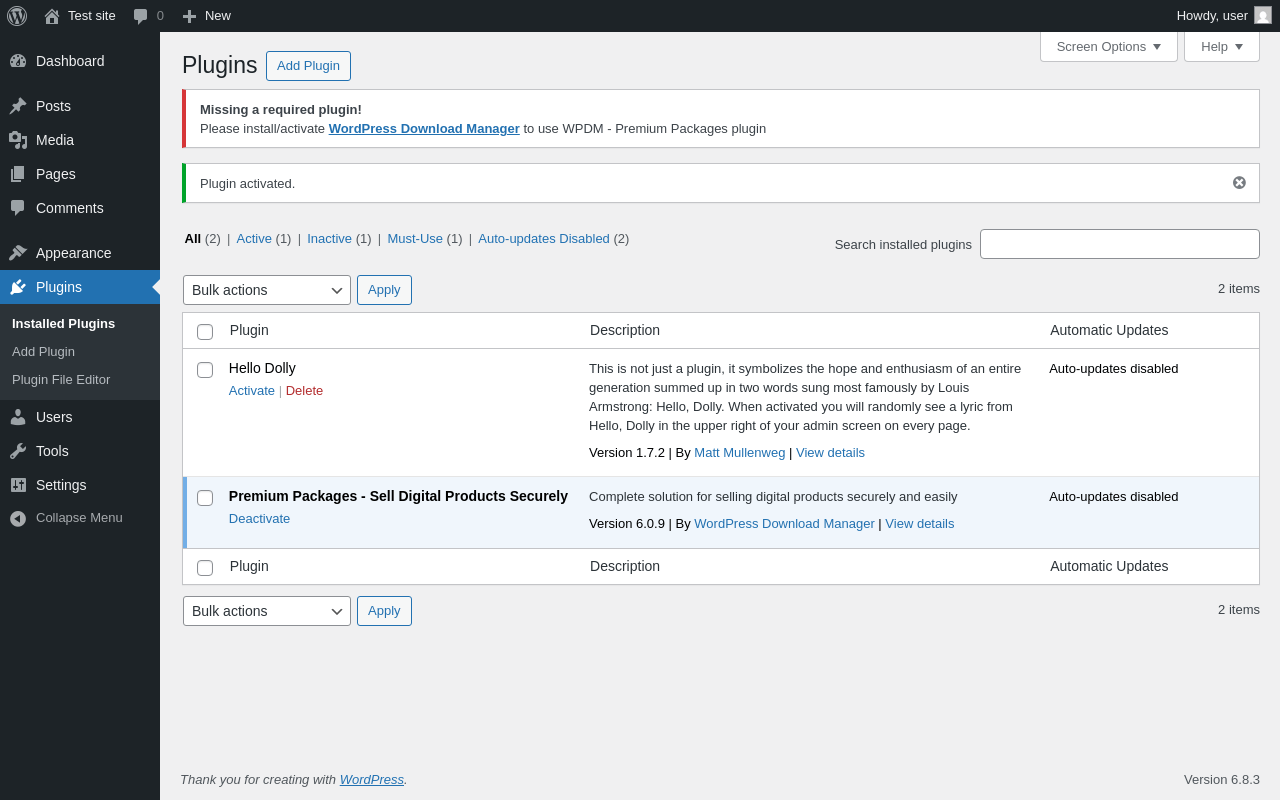Open the top Bulk actions dropdown
This screenshot has width=1280, height=800.
click(266, 290)
